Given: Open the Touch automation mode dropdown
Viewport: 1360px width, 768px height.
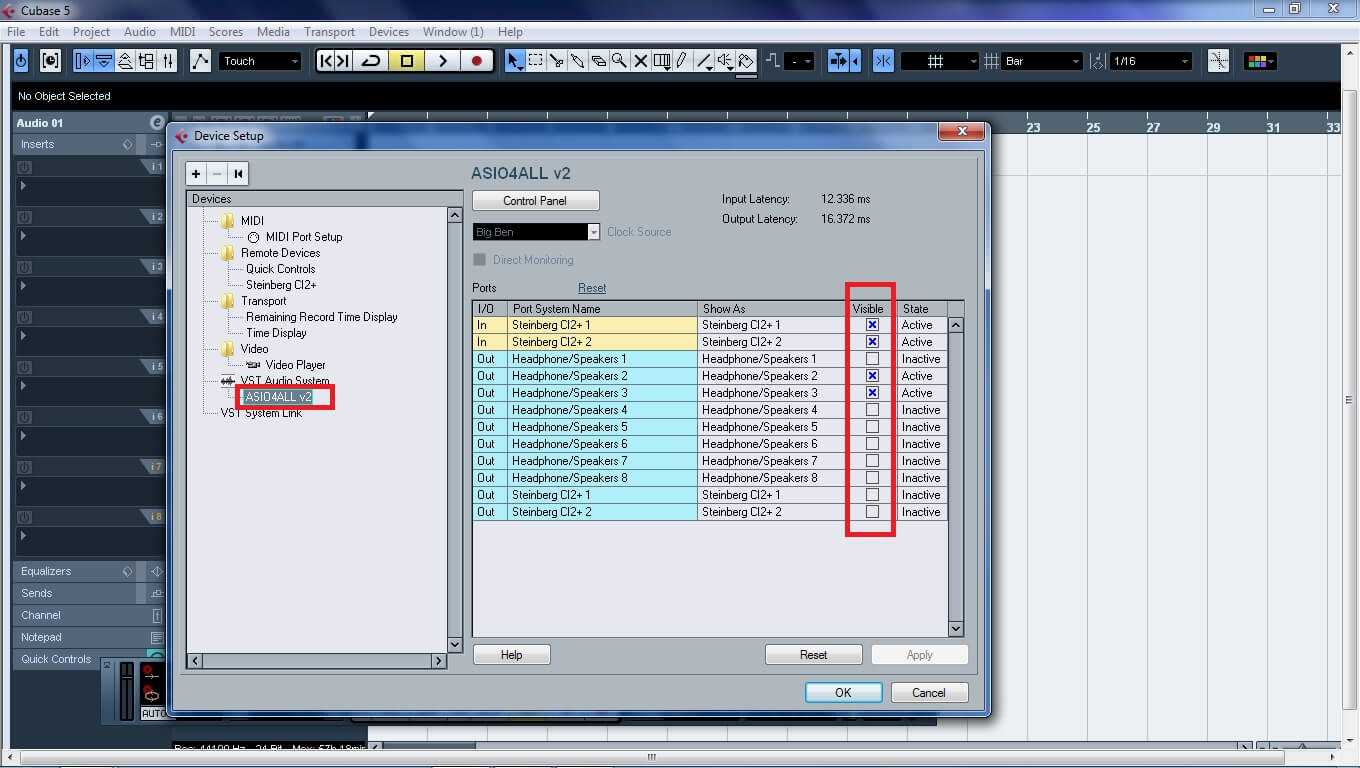Looking at the screenshot, I should point(294,60).
